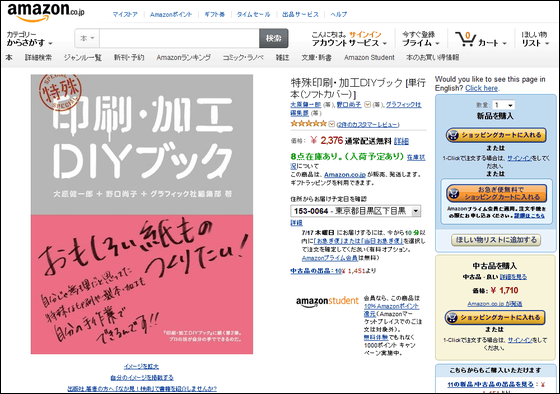This screenshot has width=560, height=394.
Task: Select 本のお買い得情報 in sub-navigation
Action: (x=432, y=57)
